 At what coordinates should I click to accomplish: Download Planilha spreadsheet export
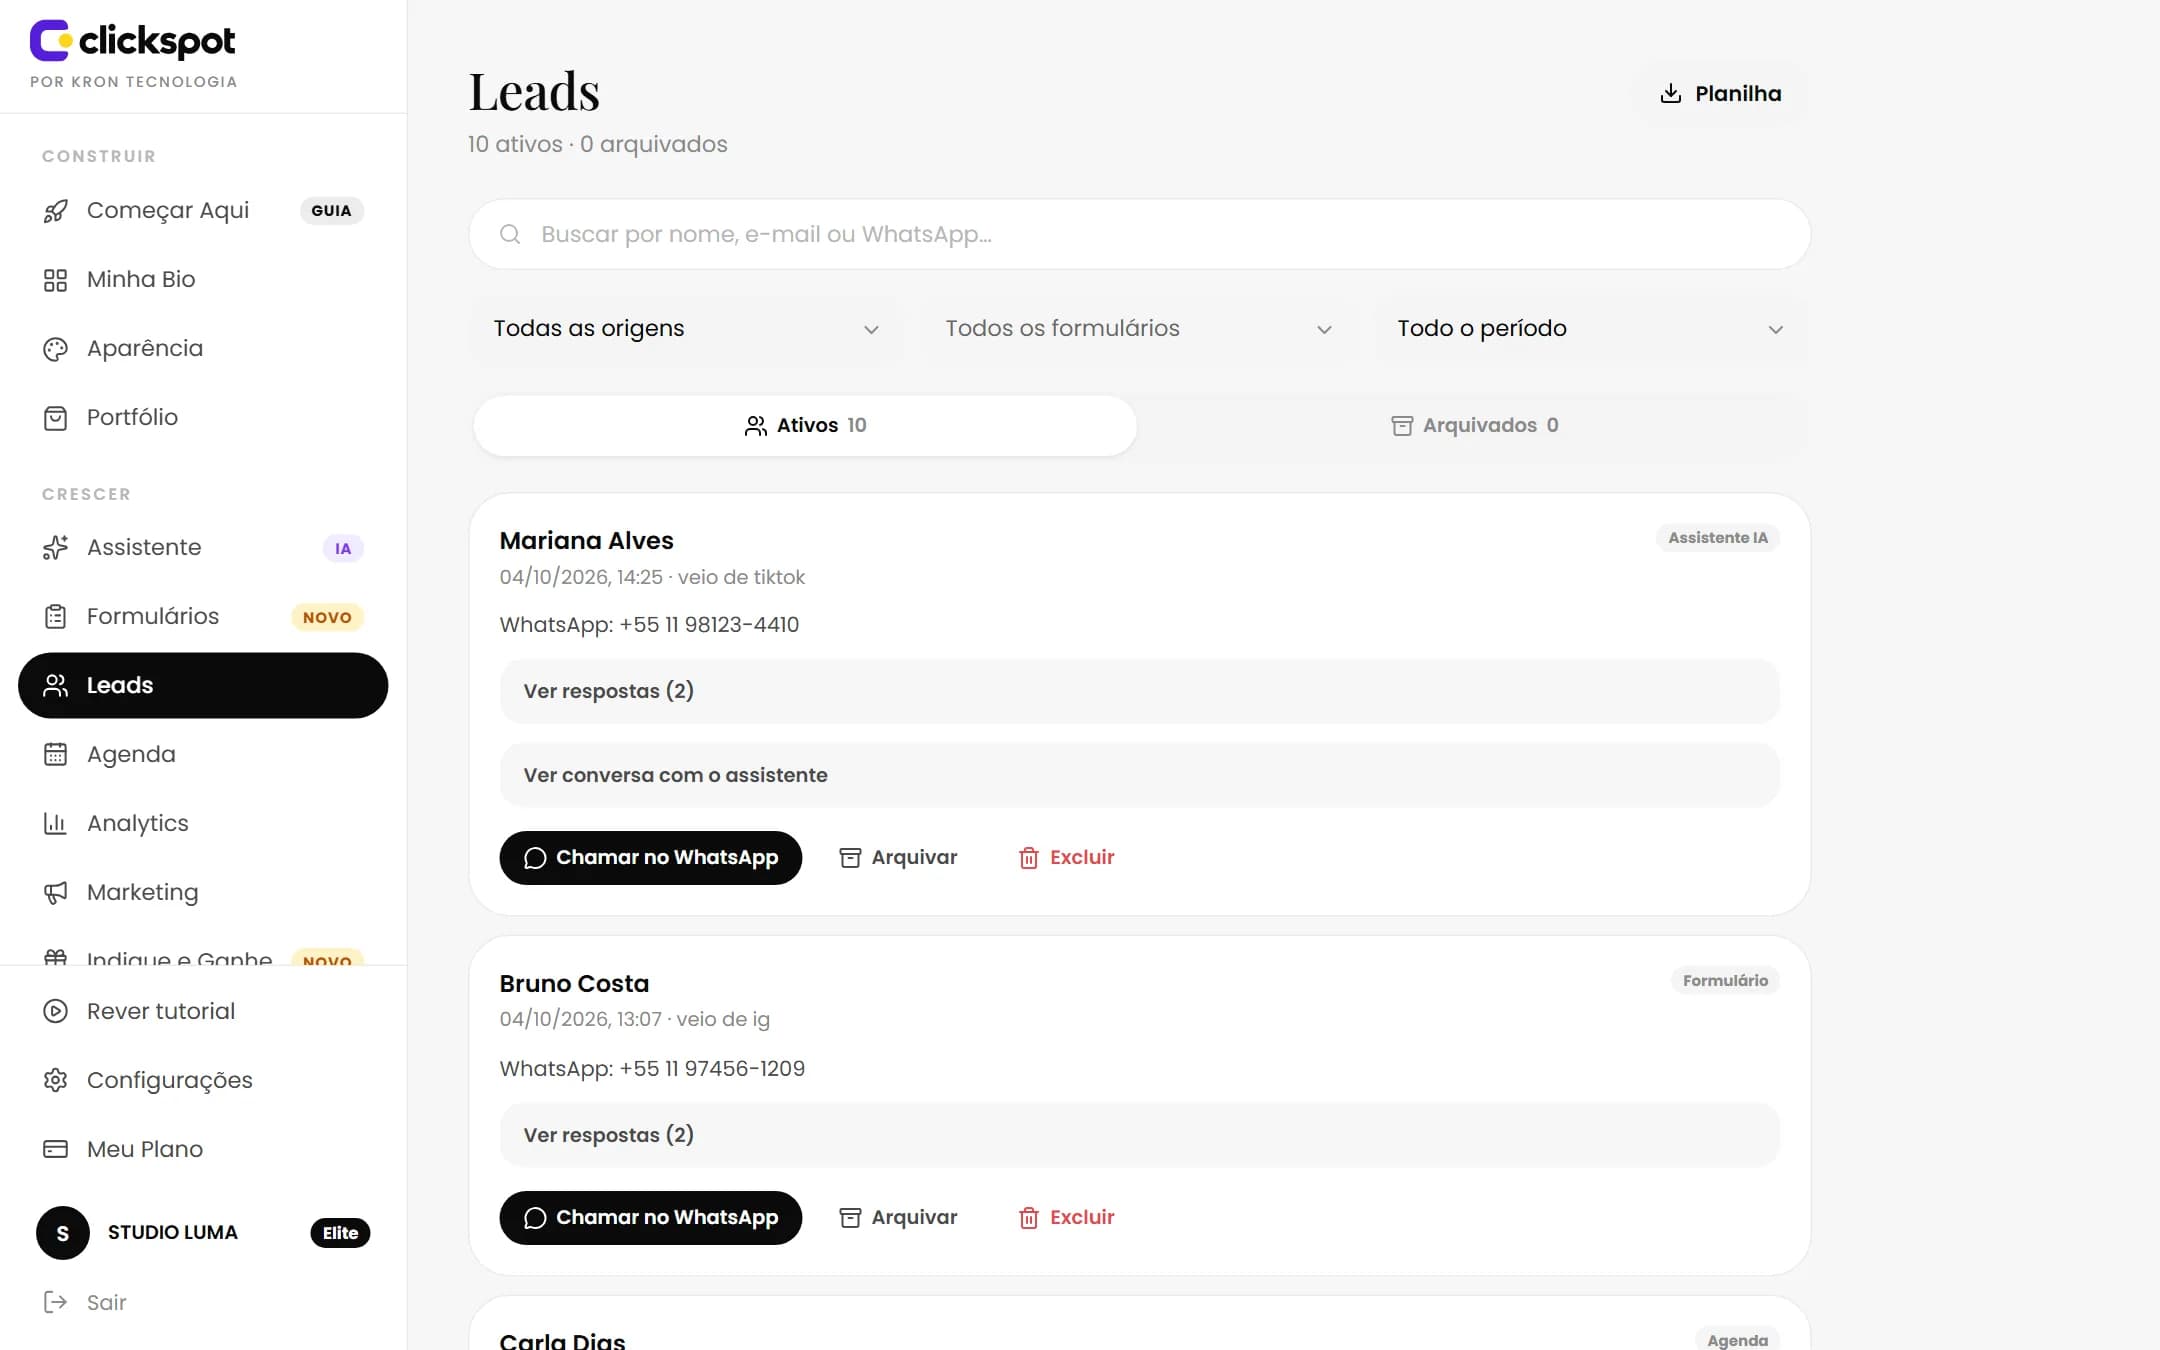pos(1721,94)
